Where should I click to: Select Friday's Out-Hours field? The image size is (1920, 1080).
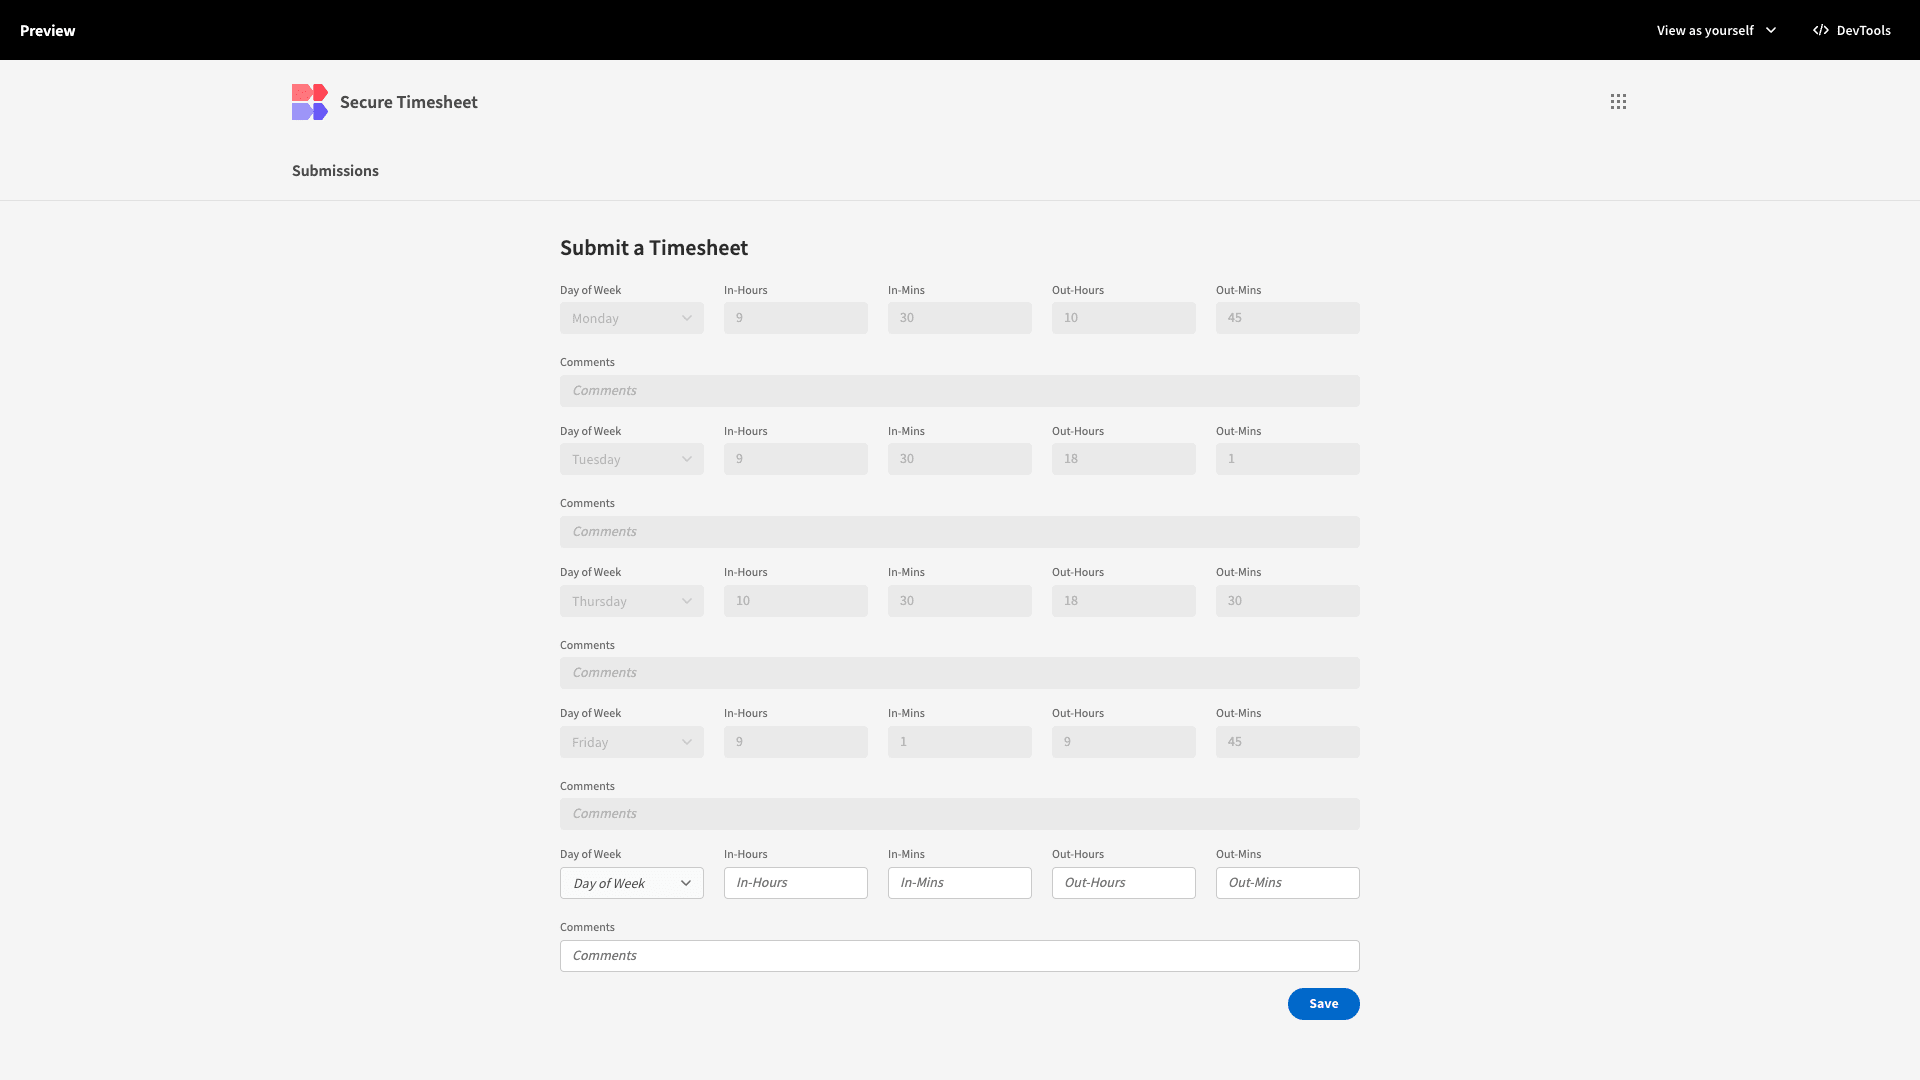point(1124,742)
